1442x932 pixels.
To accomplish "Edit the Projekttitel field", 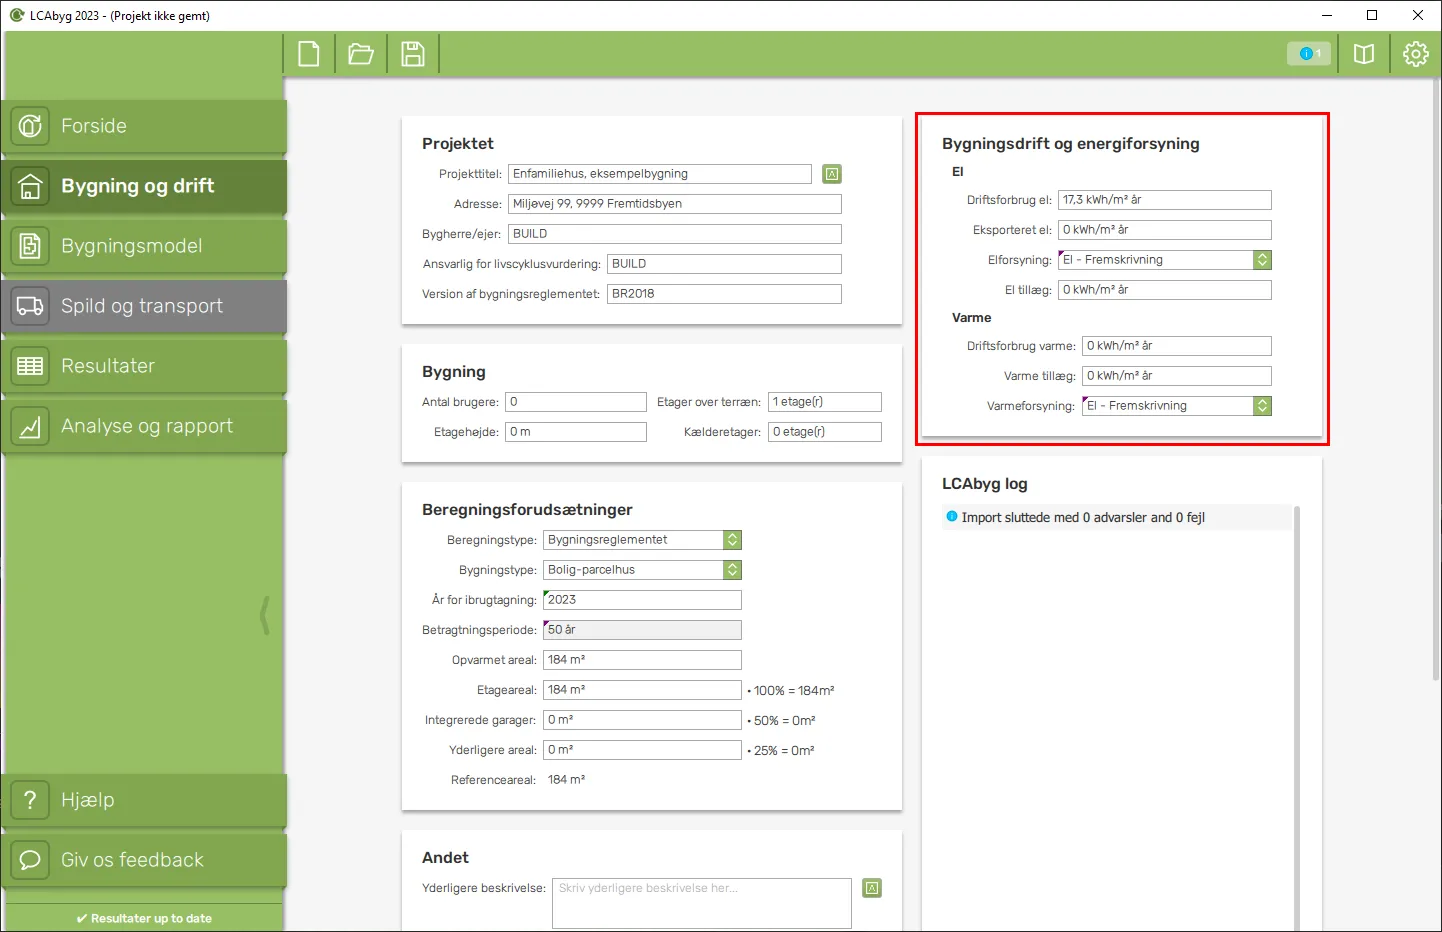I will (660, 174).
